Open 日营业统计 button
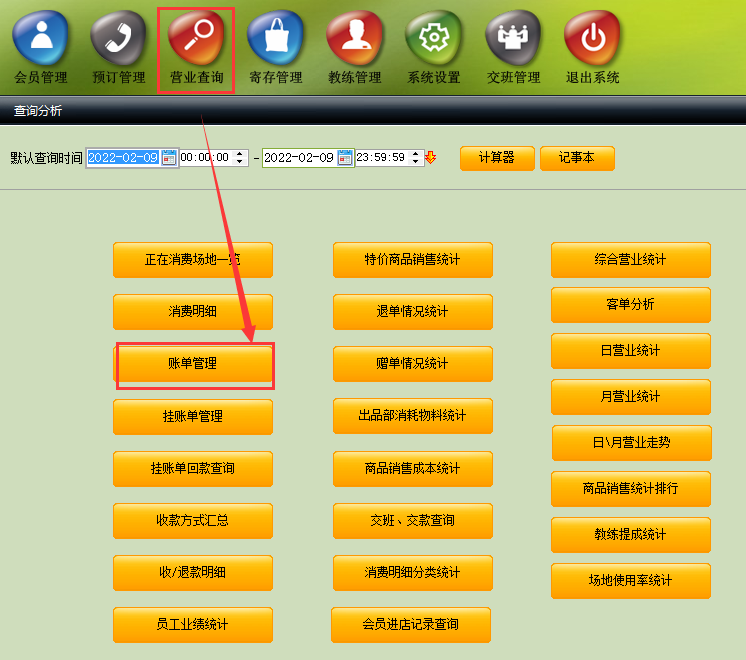Screen dimensions: 746x660 point(631,351)
